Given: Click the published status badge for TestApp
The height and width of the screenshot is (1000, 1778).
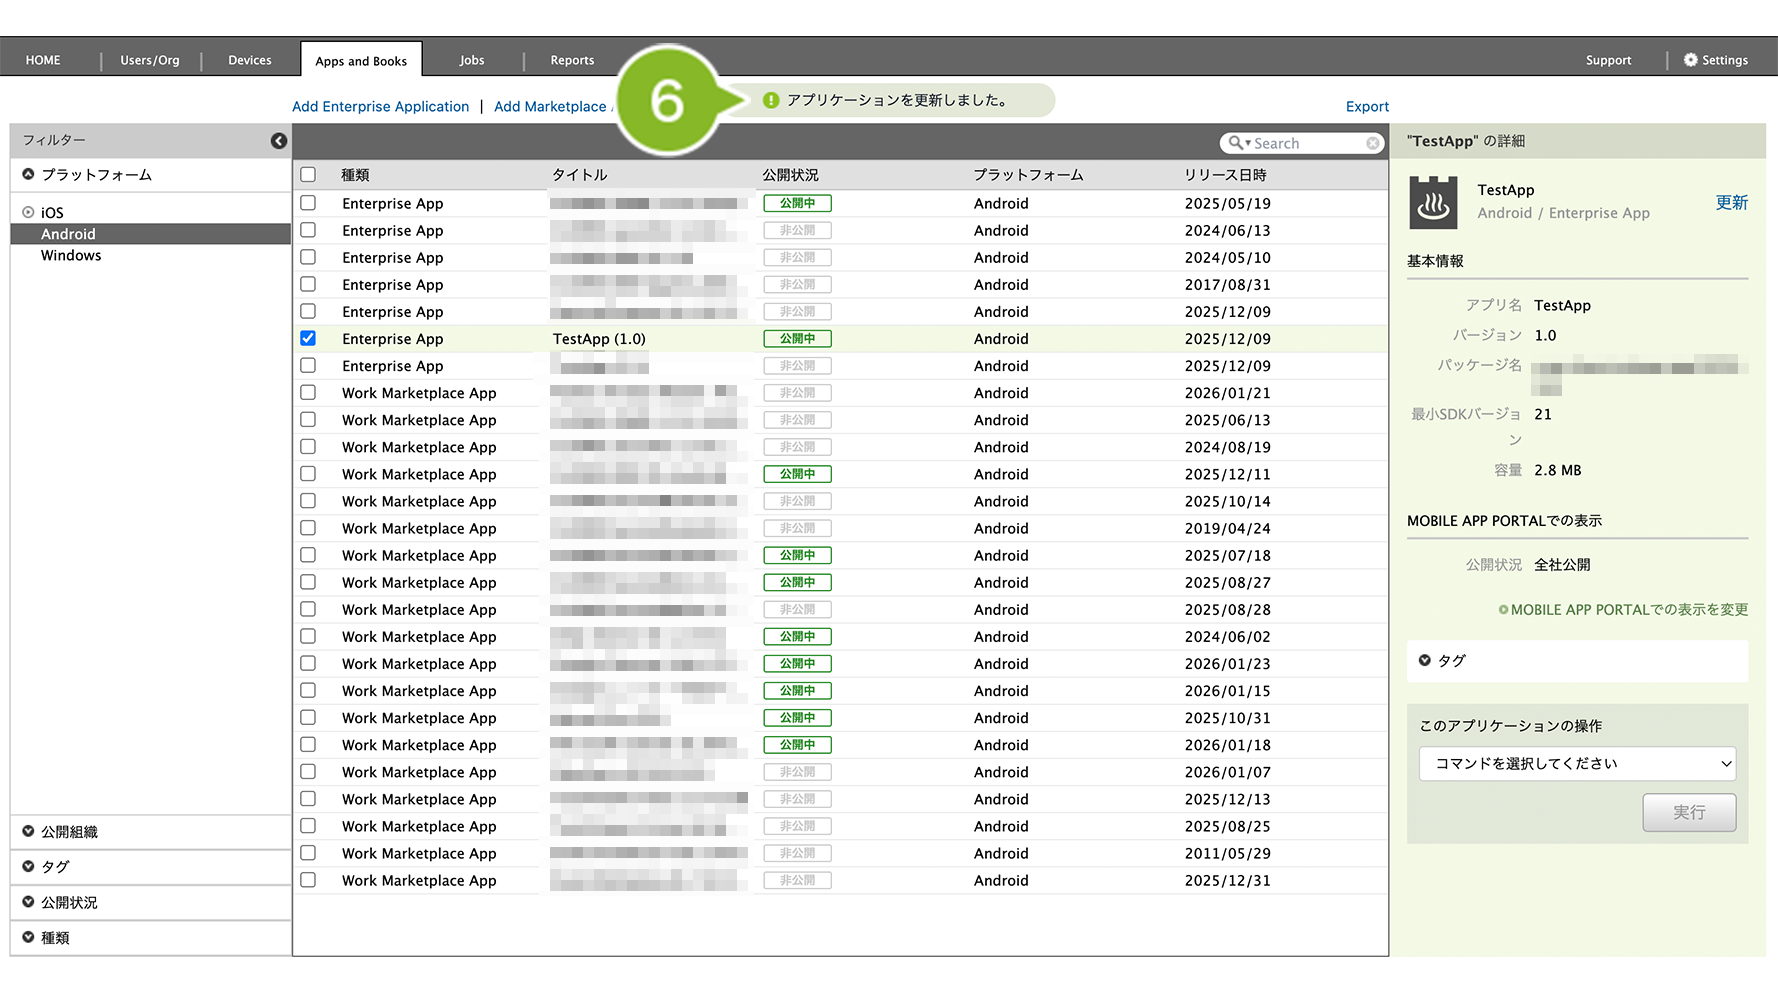Looking at the screenshot, I should click(x=797, y=339).
